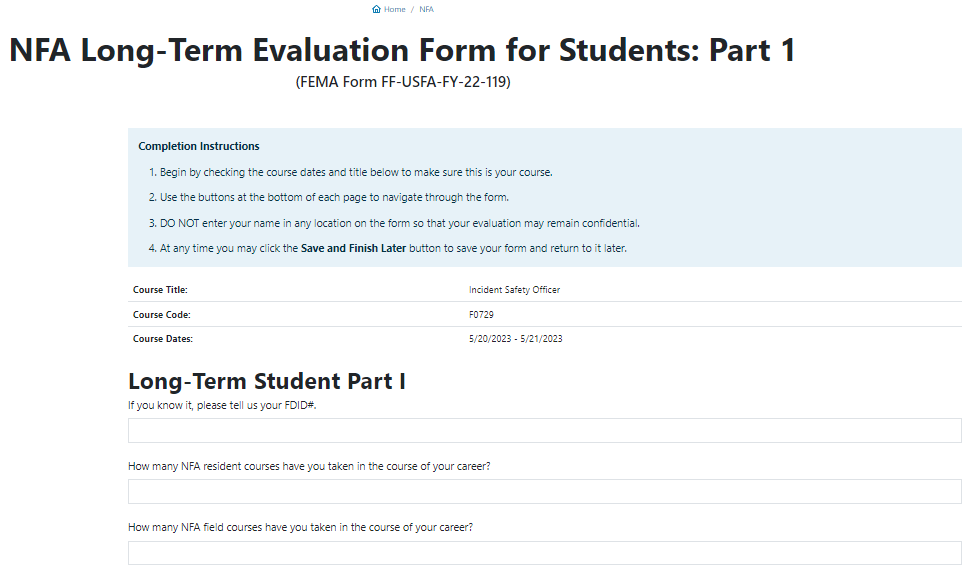Click the main evaluation form page title

click(x=402, y=50)
